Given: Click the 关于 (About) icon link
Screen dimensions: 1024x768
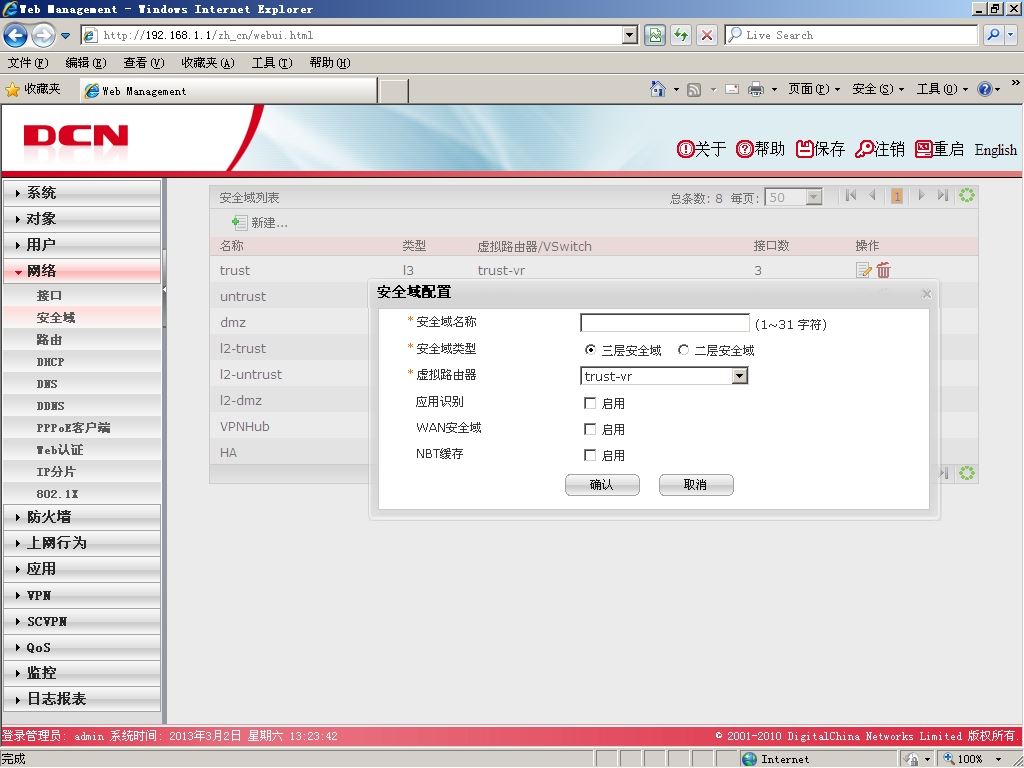Looking at the screenshot, I should click(701, 149).
